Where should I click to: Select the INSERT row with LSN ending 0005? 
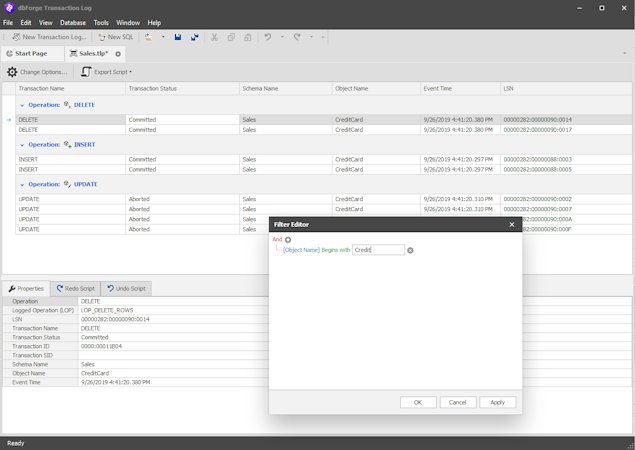(324, 169)
